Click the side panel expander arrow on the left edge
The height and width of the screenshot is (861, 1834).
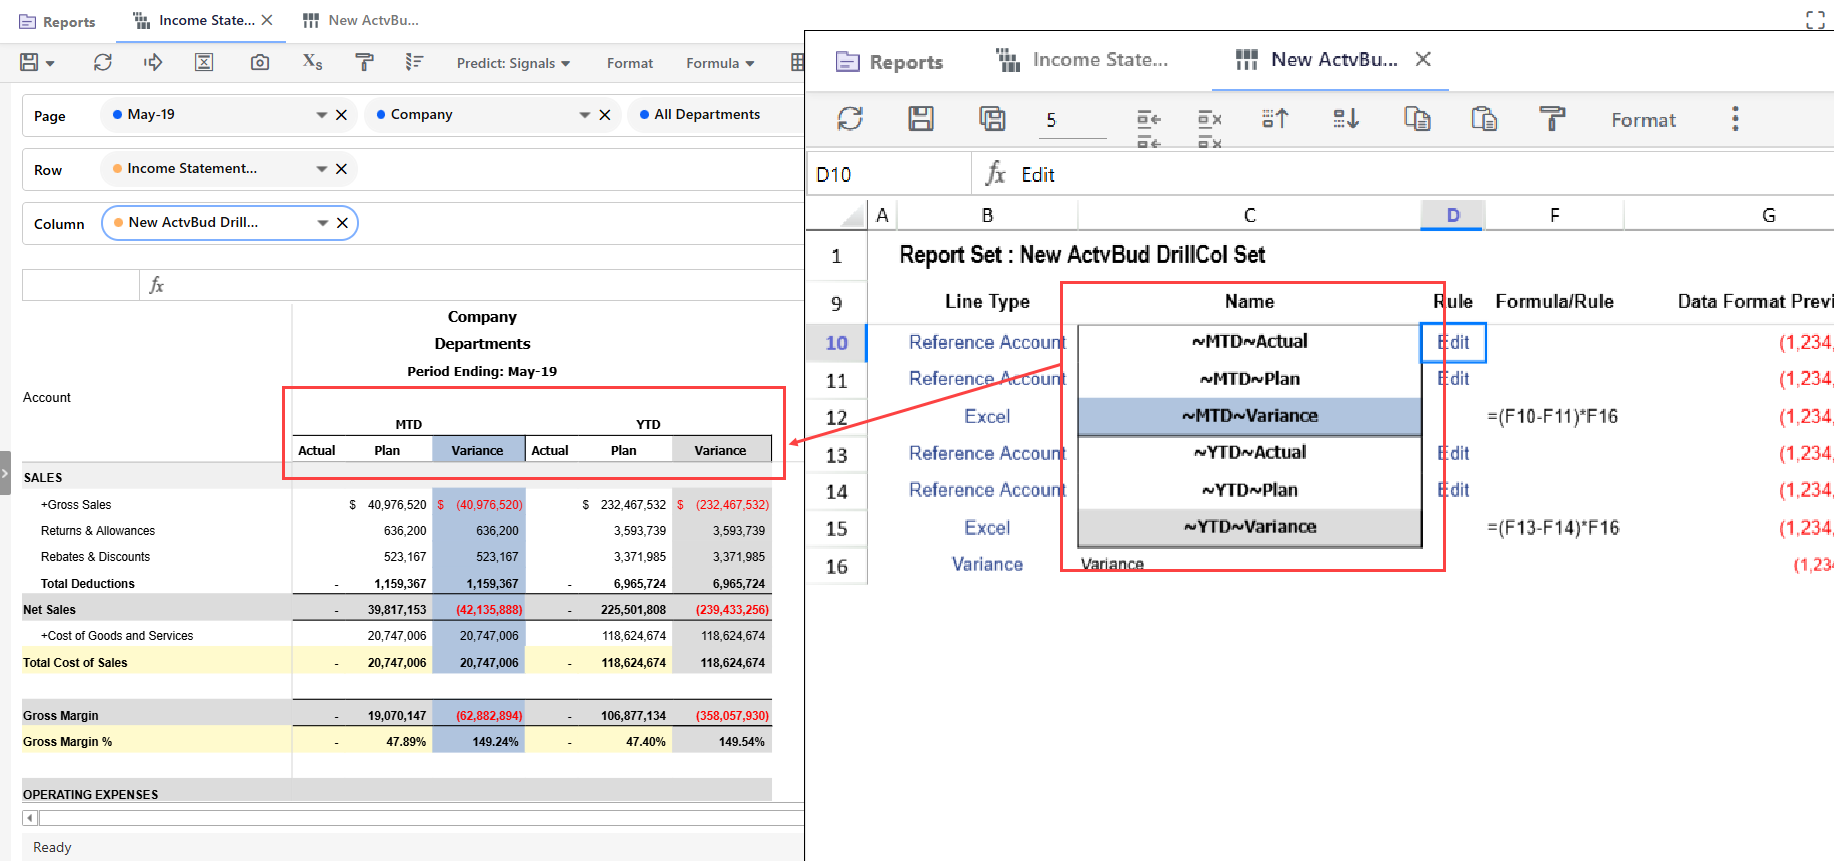click(5, 472)
